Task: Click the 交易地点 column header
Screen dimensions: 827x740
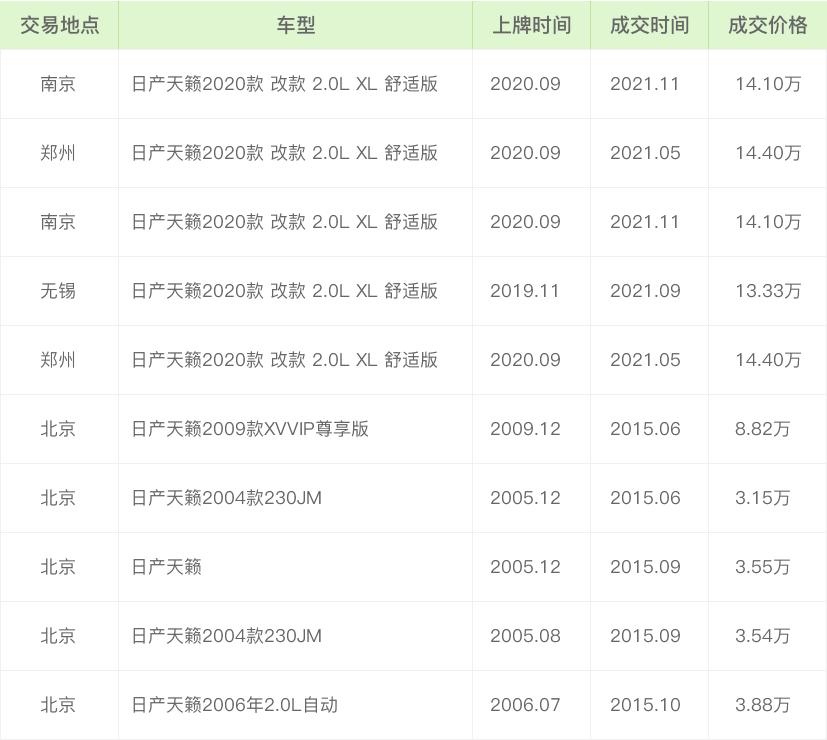Action: point(59,25)
